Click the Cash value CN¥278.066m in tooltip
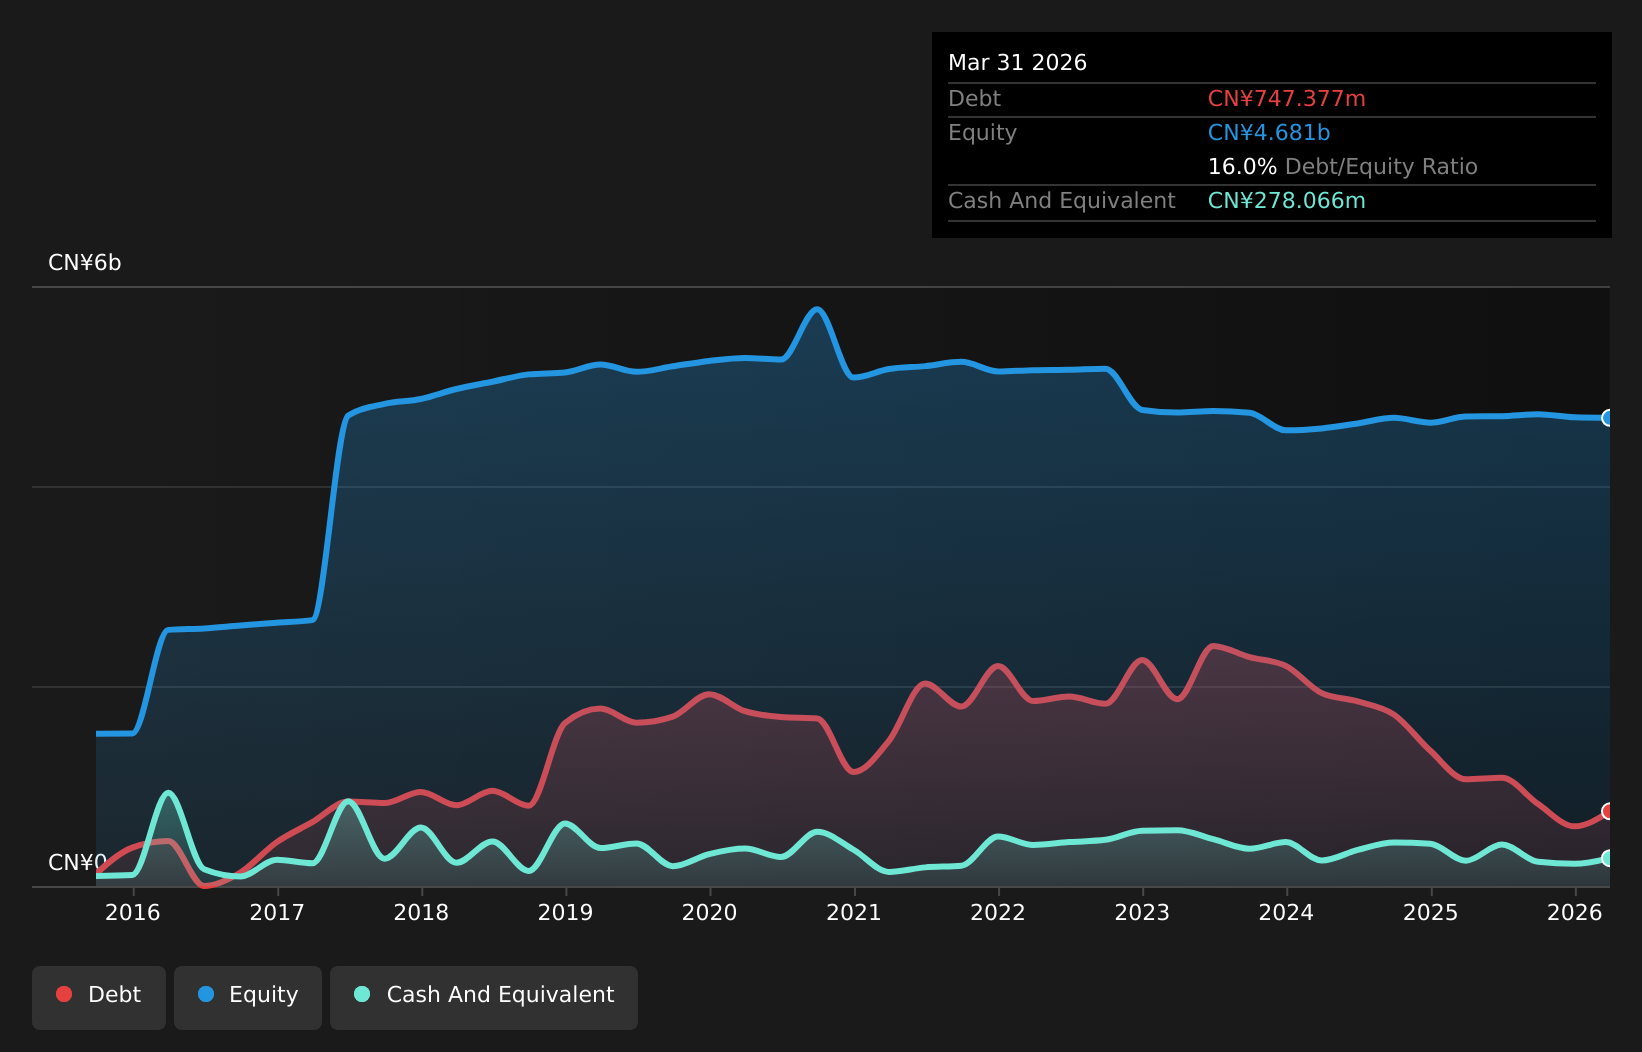This screenshot has height=1052, width=1642. tap(1286, 201)
